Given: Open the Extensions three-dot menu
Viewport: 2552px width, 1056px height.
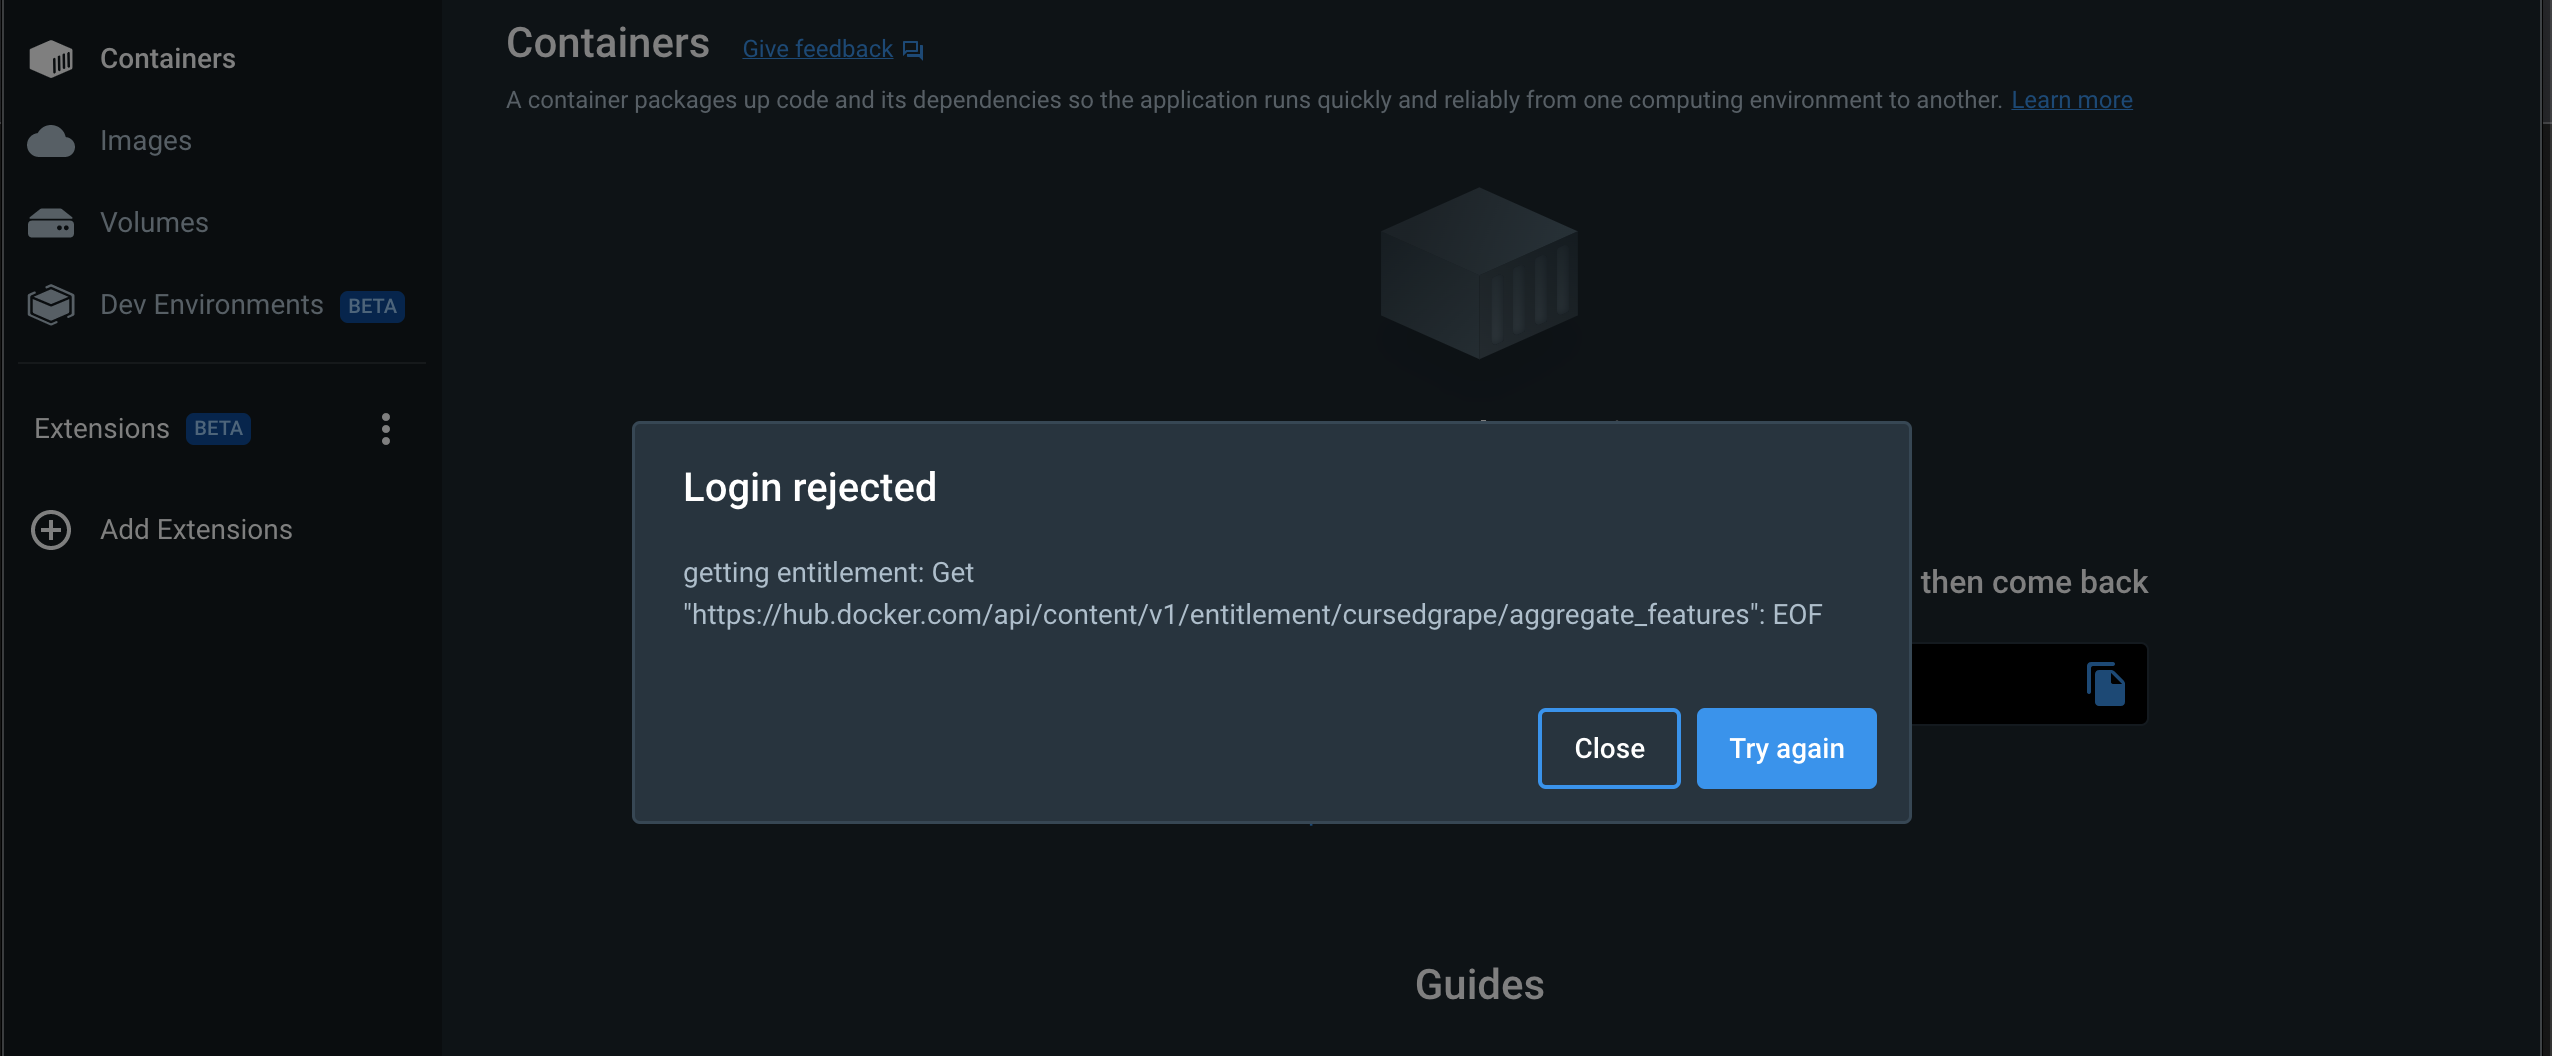Looking at the screenshot, I should pyautogui.click(x=386, y=429).
